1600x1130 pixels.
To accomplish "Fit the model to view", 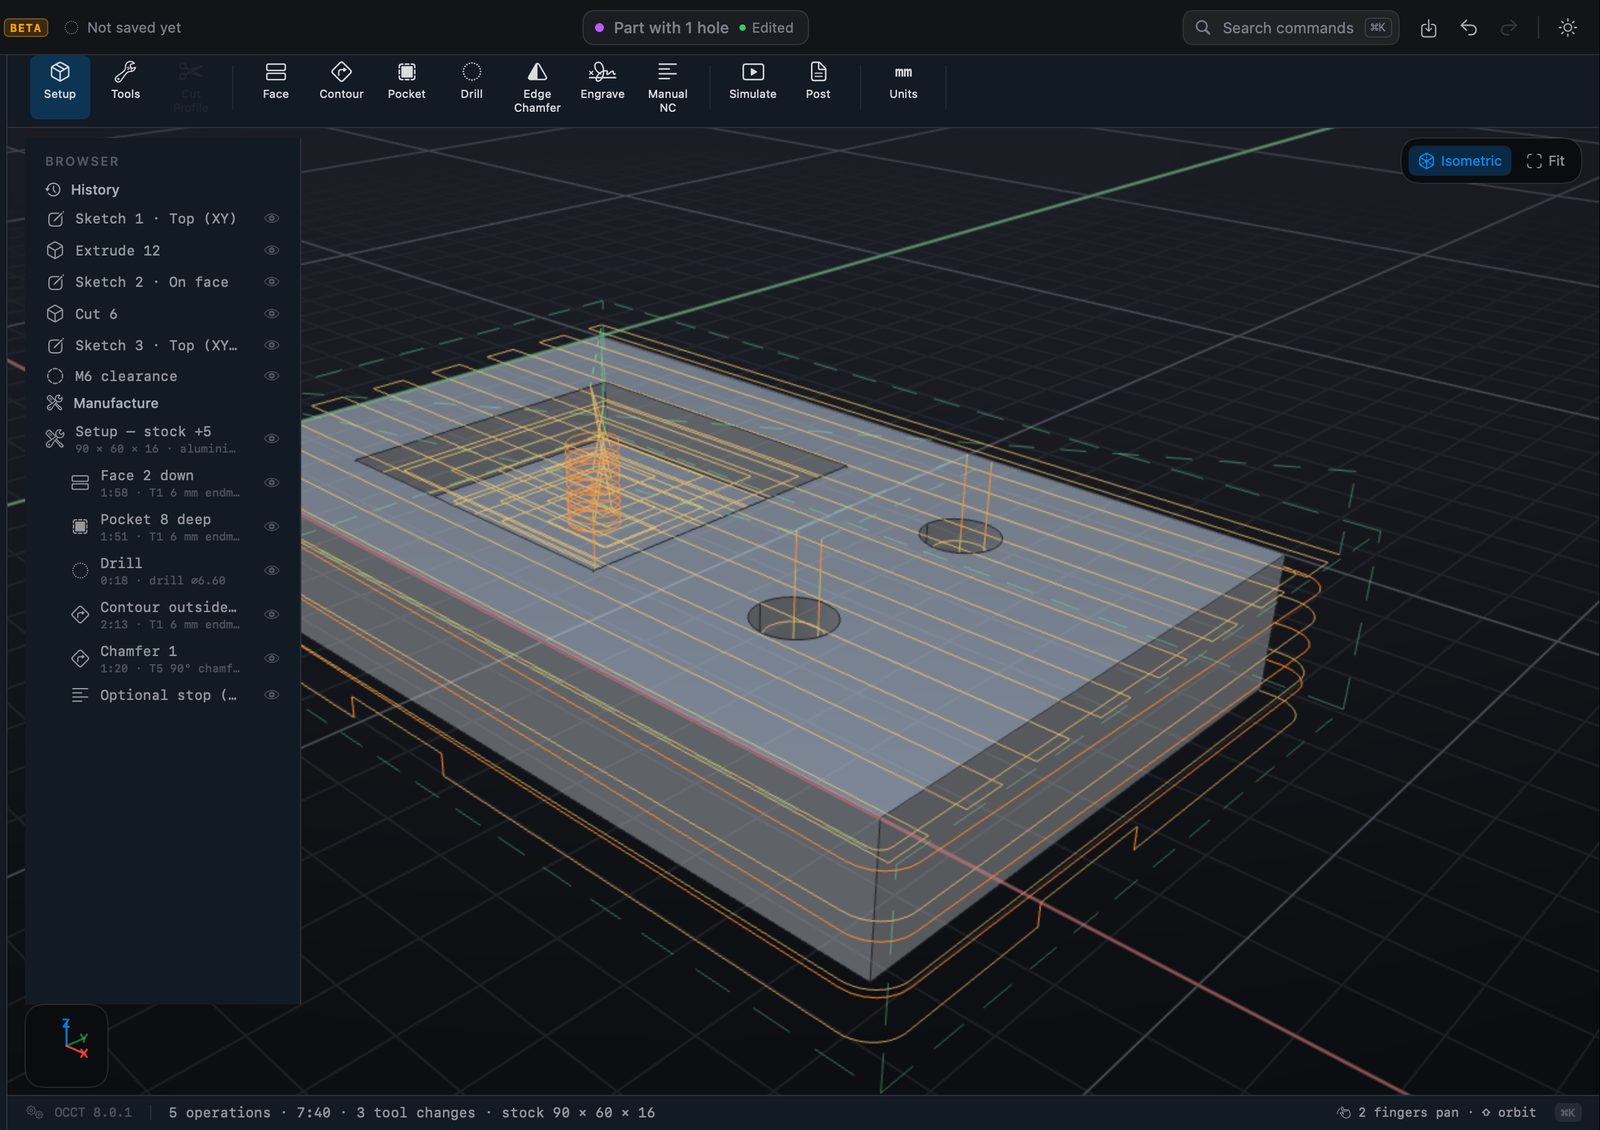I will point(1545,161).
